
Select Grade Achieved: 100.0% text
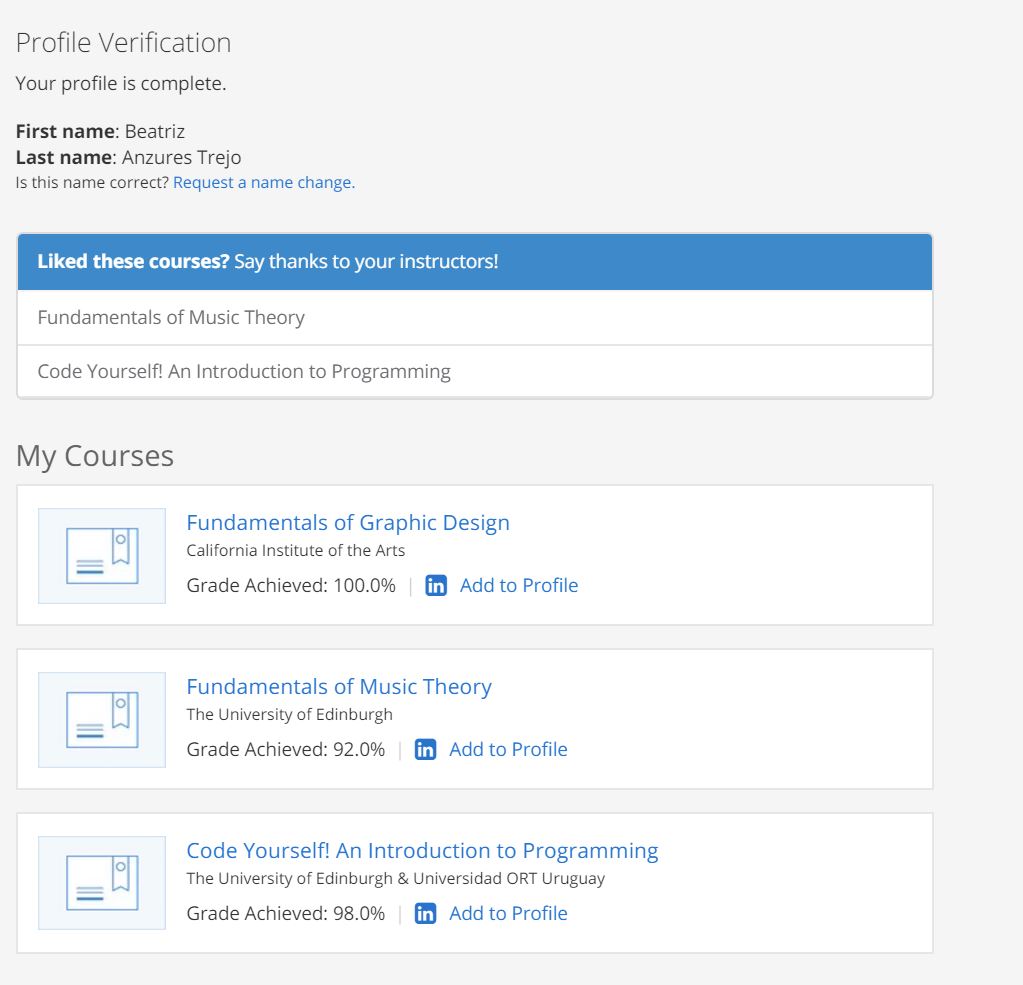pos(291,586)
